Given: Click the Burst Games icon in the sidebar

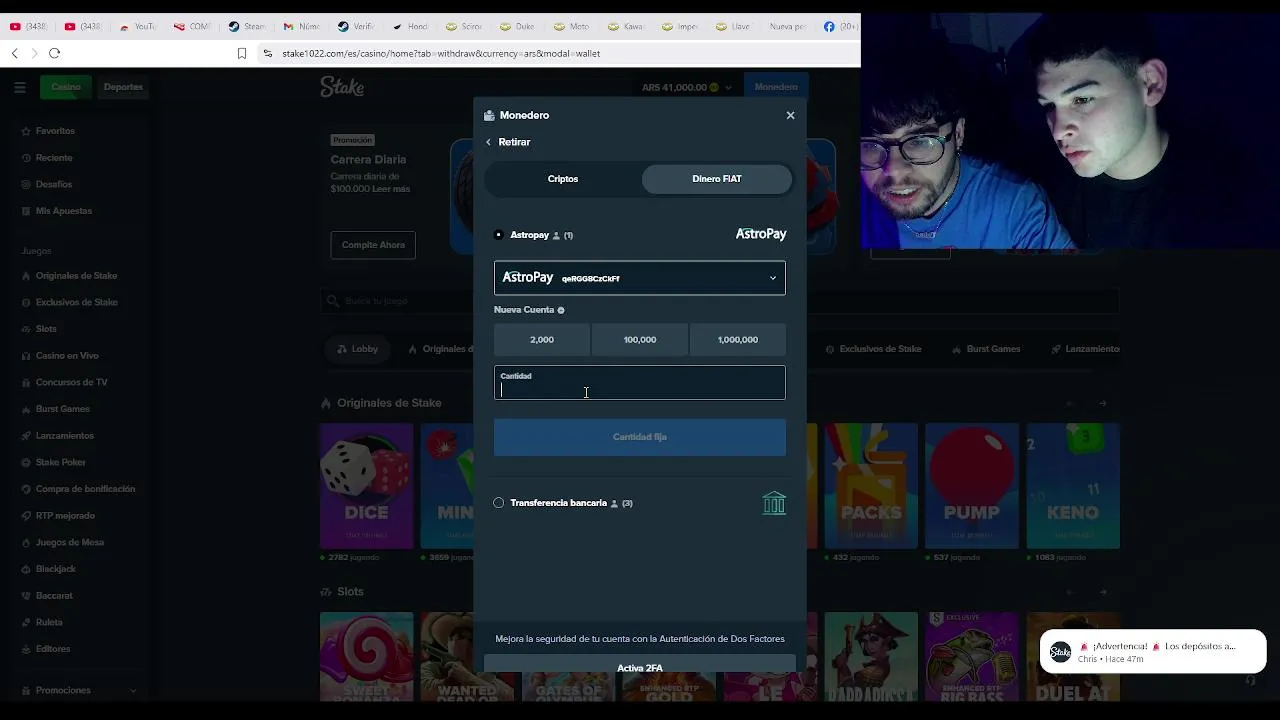Looking at the screenshot, I should coord(27,409).
